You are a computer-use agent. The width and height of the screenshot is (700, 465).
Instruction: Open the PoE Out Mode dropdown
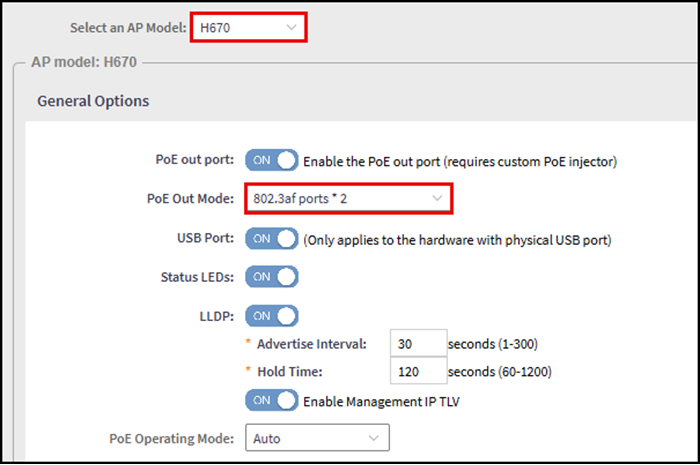pyautogui.click(x=348, y=199)
